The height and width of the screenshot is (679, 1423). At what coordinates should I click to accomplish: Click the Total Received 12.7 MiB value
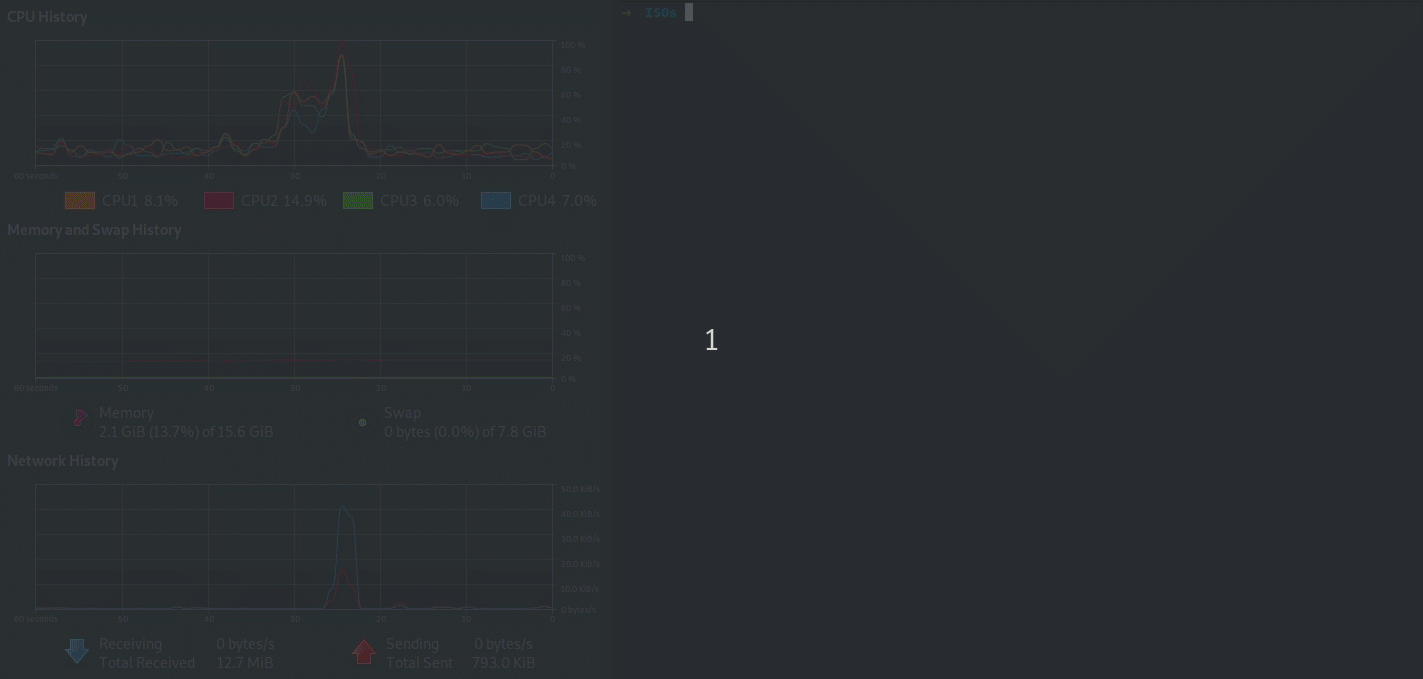[245, 663]
